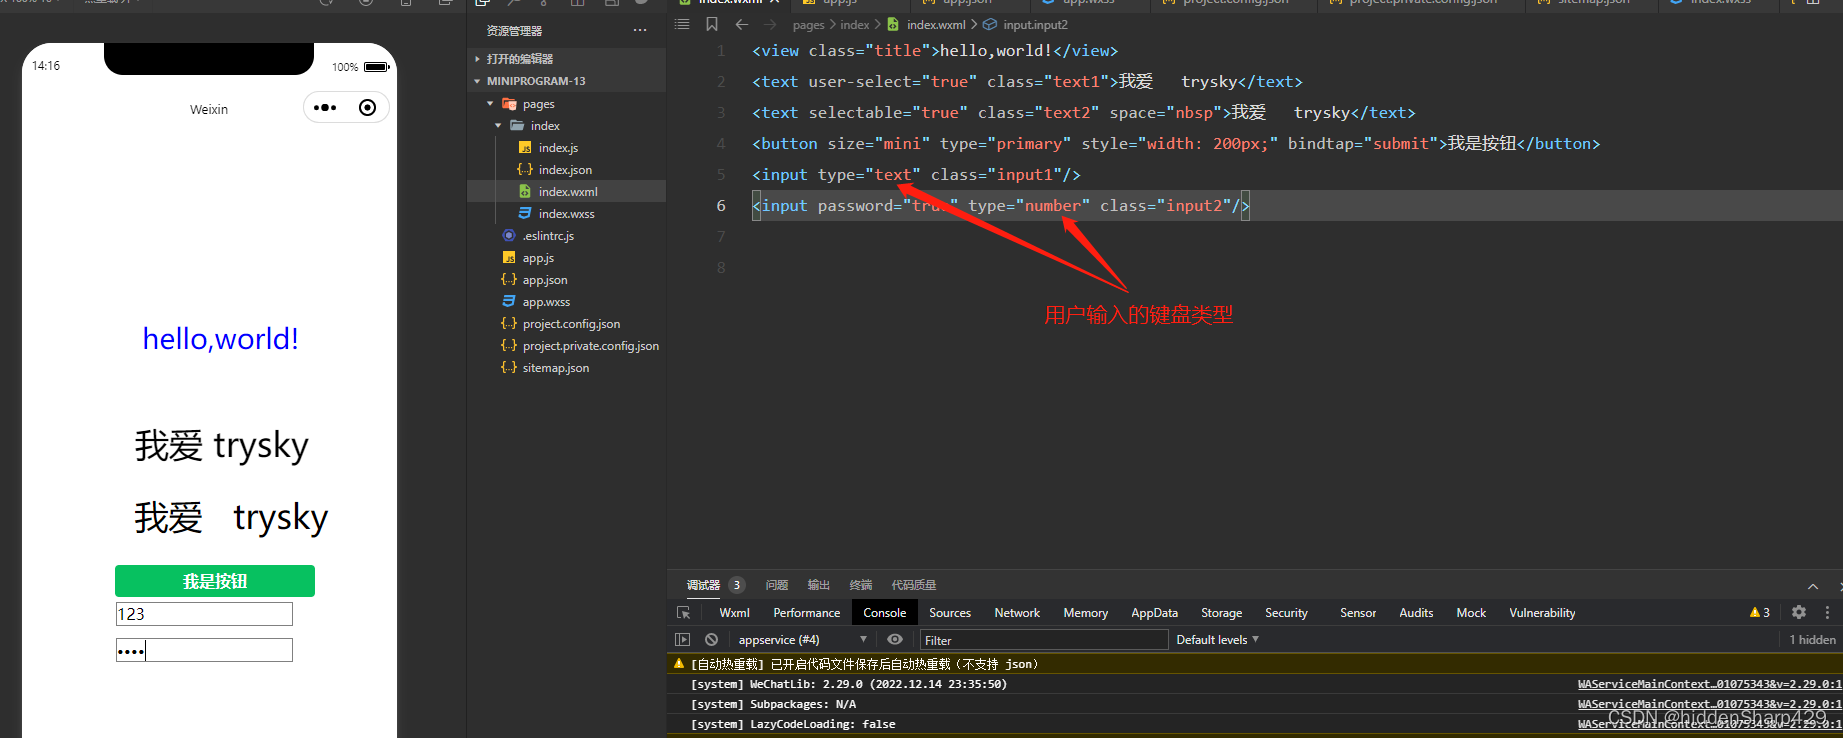Switch to the Wxml debugger tab
This screenshot has height=738, width=1843.
tap(734, 613)
